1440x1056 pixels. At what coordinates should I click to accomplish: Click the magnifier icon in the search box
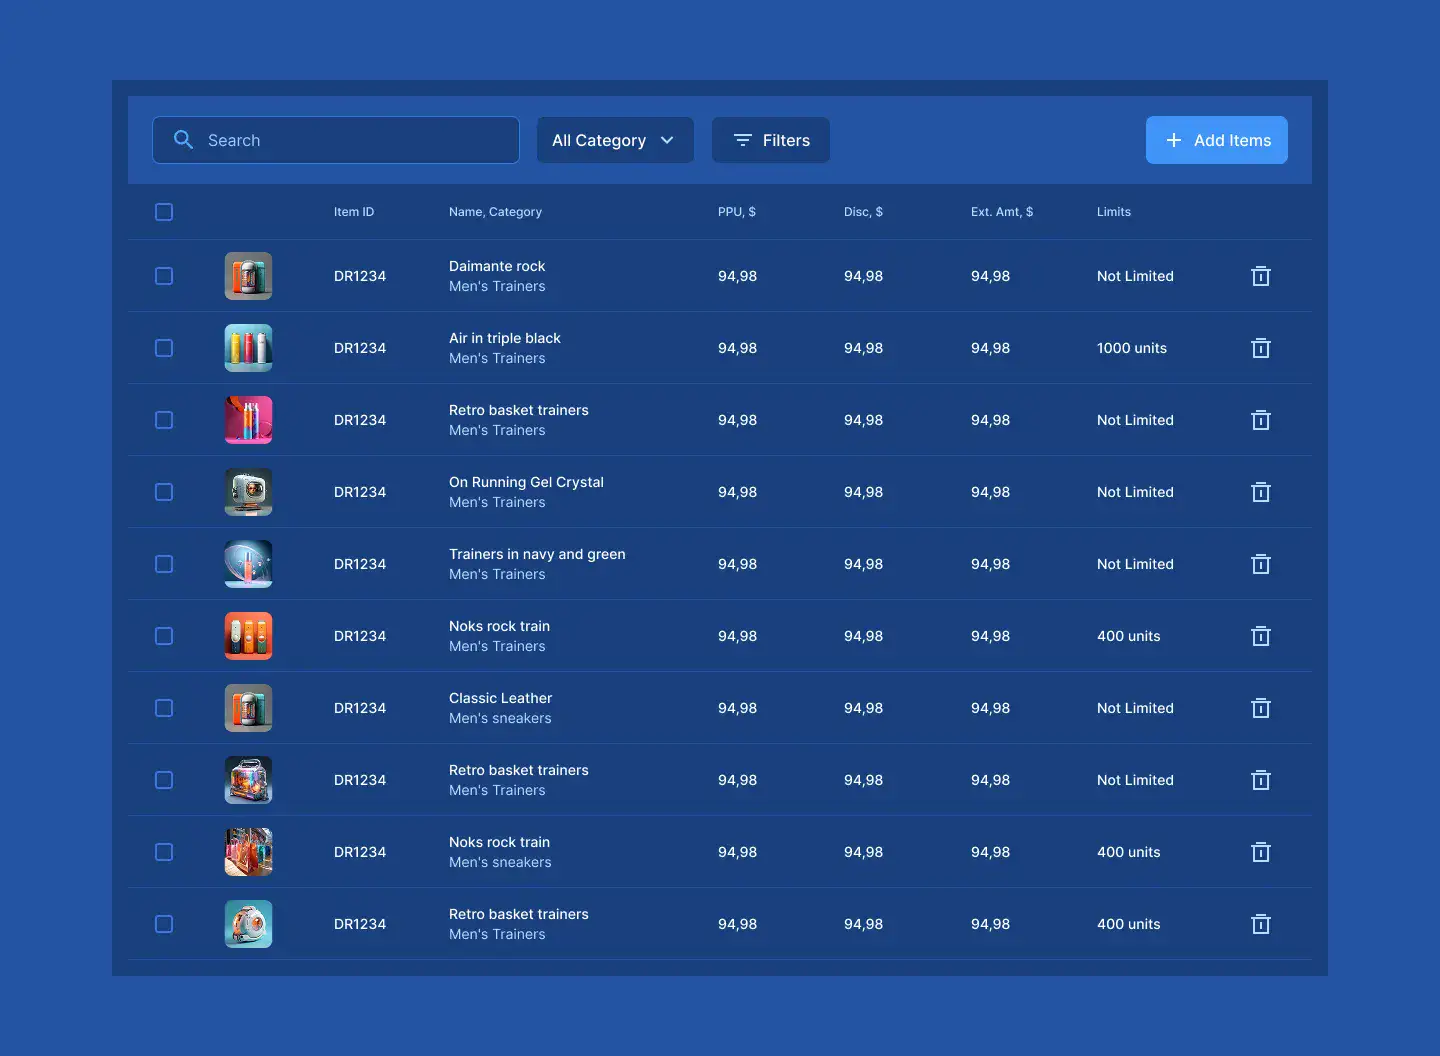pos(183,140)
